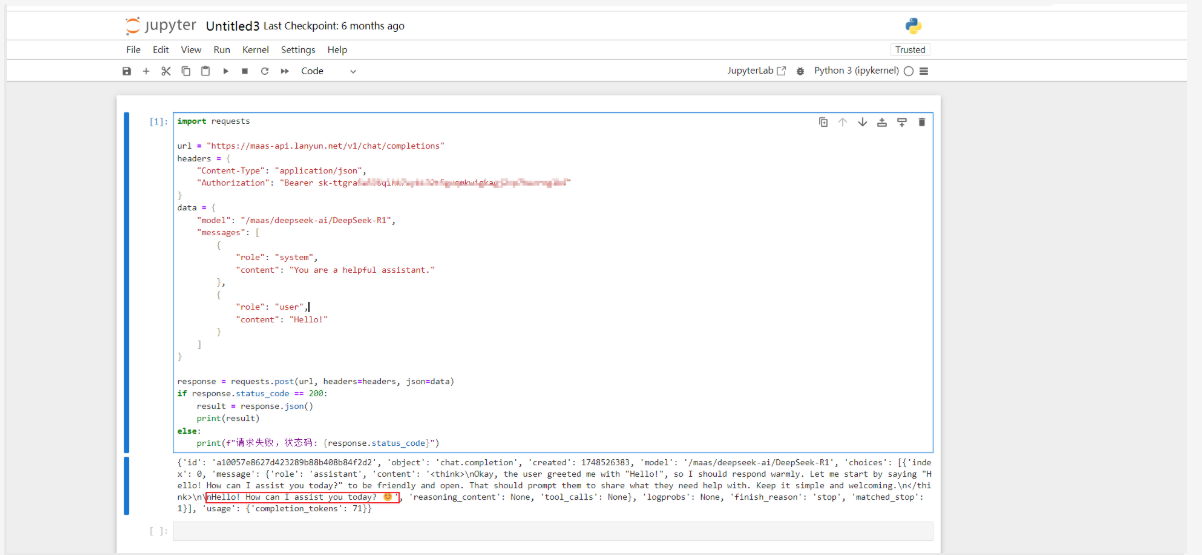Open the Settings menu

(298, 50)
